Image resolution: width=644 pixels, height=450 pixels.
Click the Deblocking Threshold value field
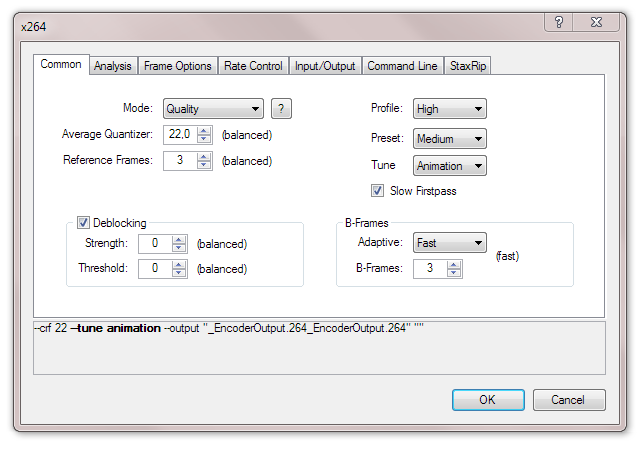pyautogui.click(x=155, y=269)
